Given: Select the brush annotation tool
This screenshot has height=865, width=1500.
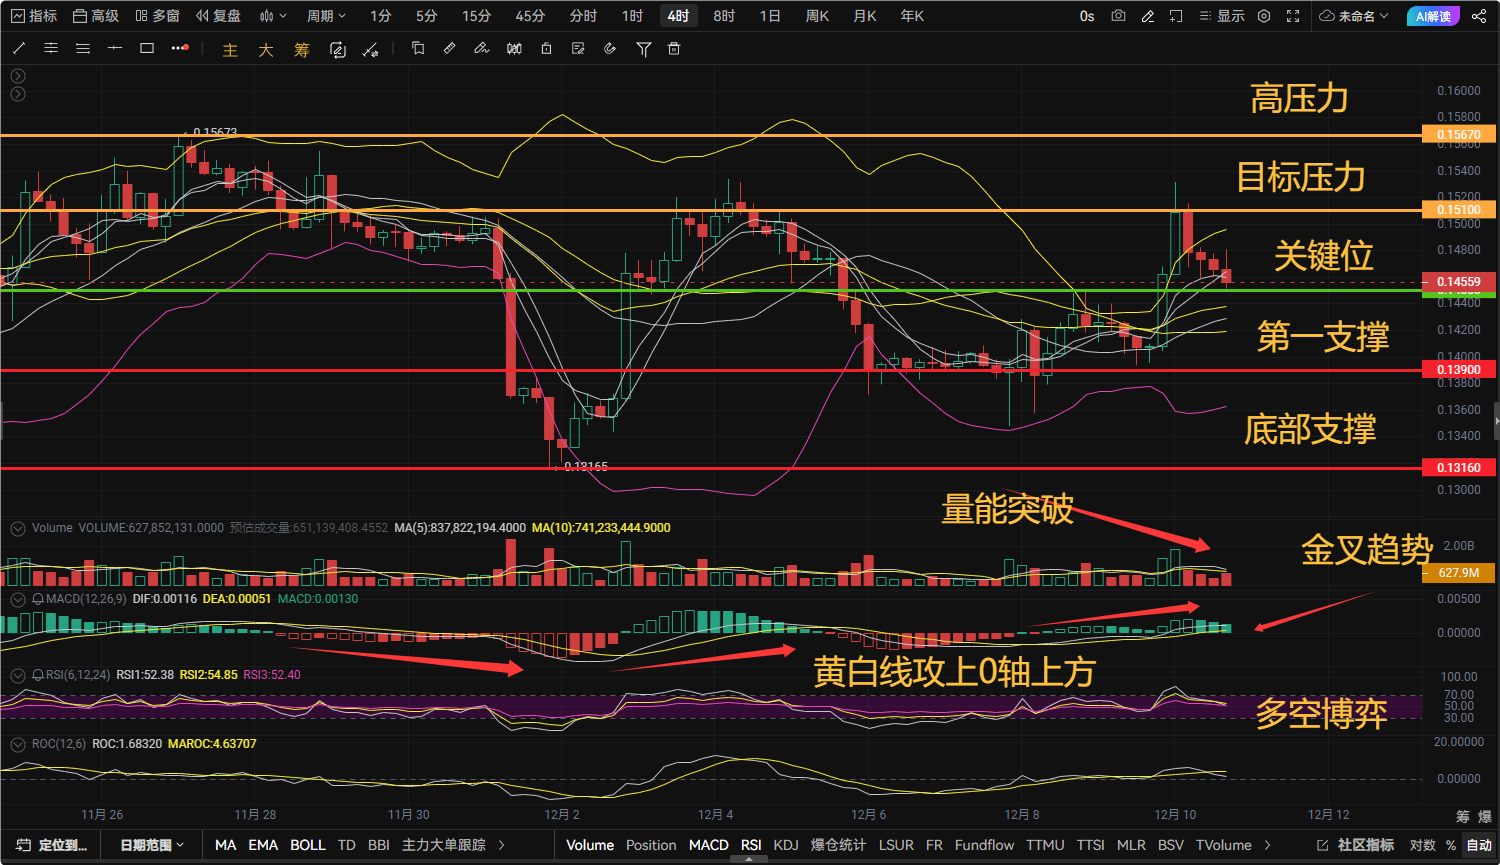Looking at the screenshot, I should [x=482, y=48].
